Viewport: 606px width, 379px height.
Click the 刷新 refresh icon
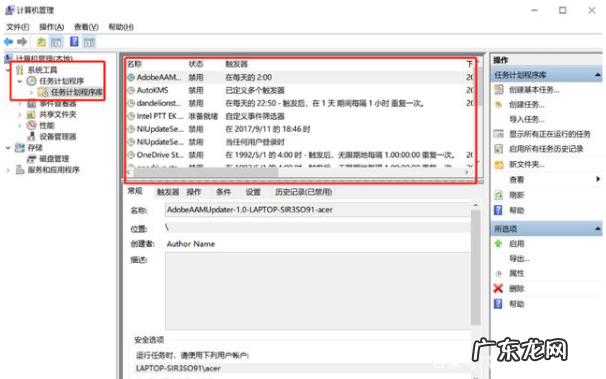pyautogui.click(x=499, y=195)
